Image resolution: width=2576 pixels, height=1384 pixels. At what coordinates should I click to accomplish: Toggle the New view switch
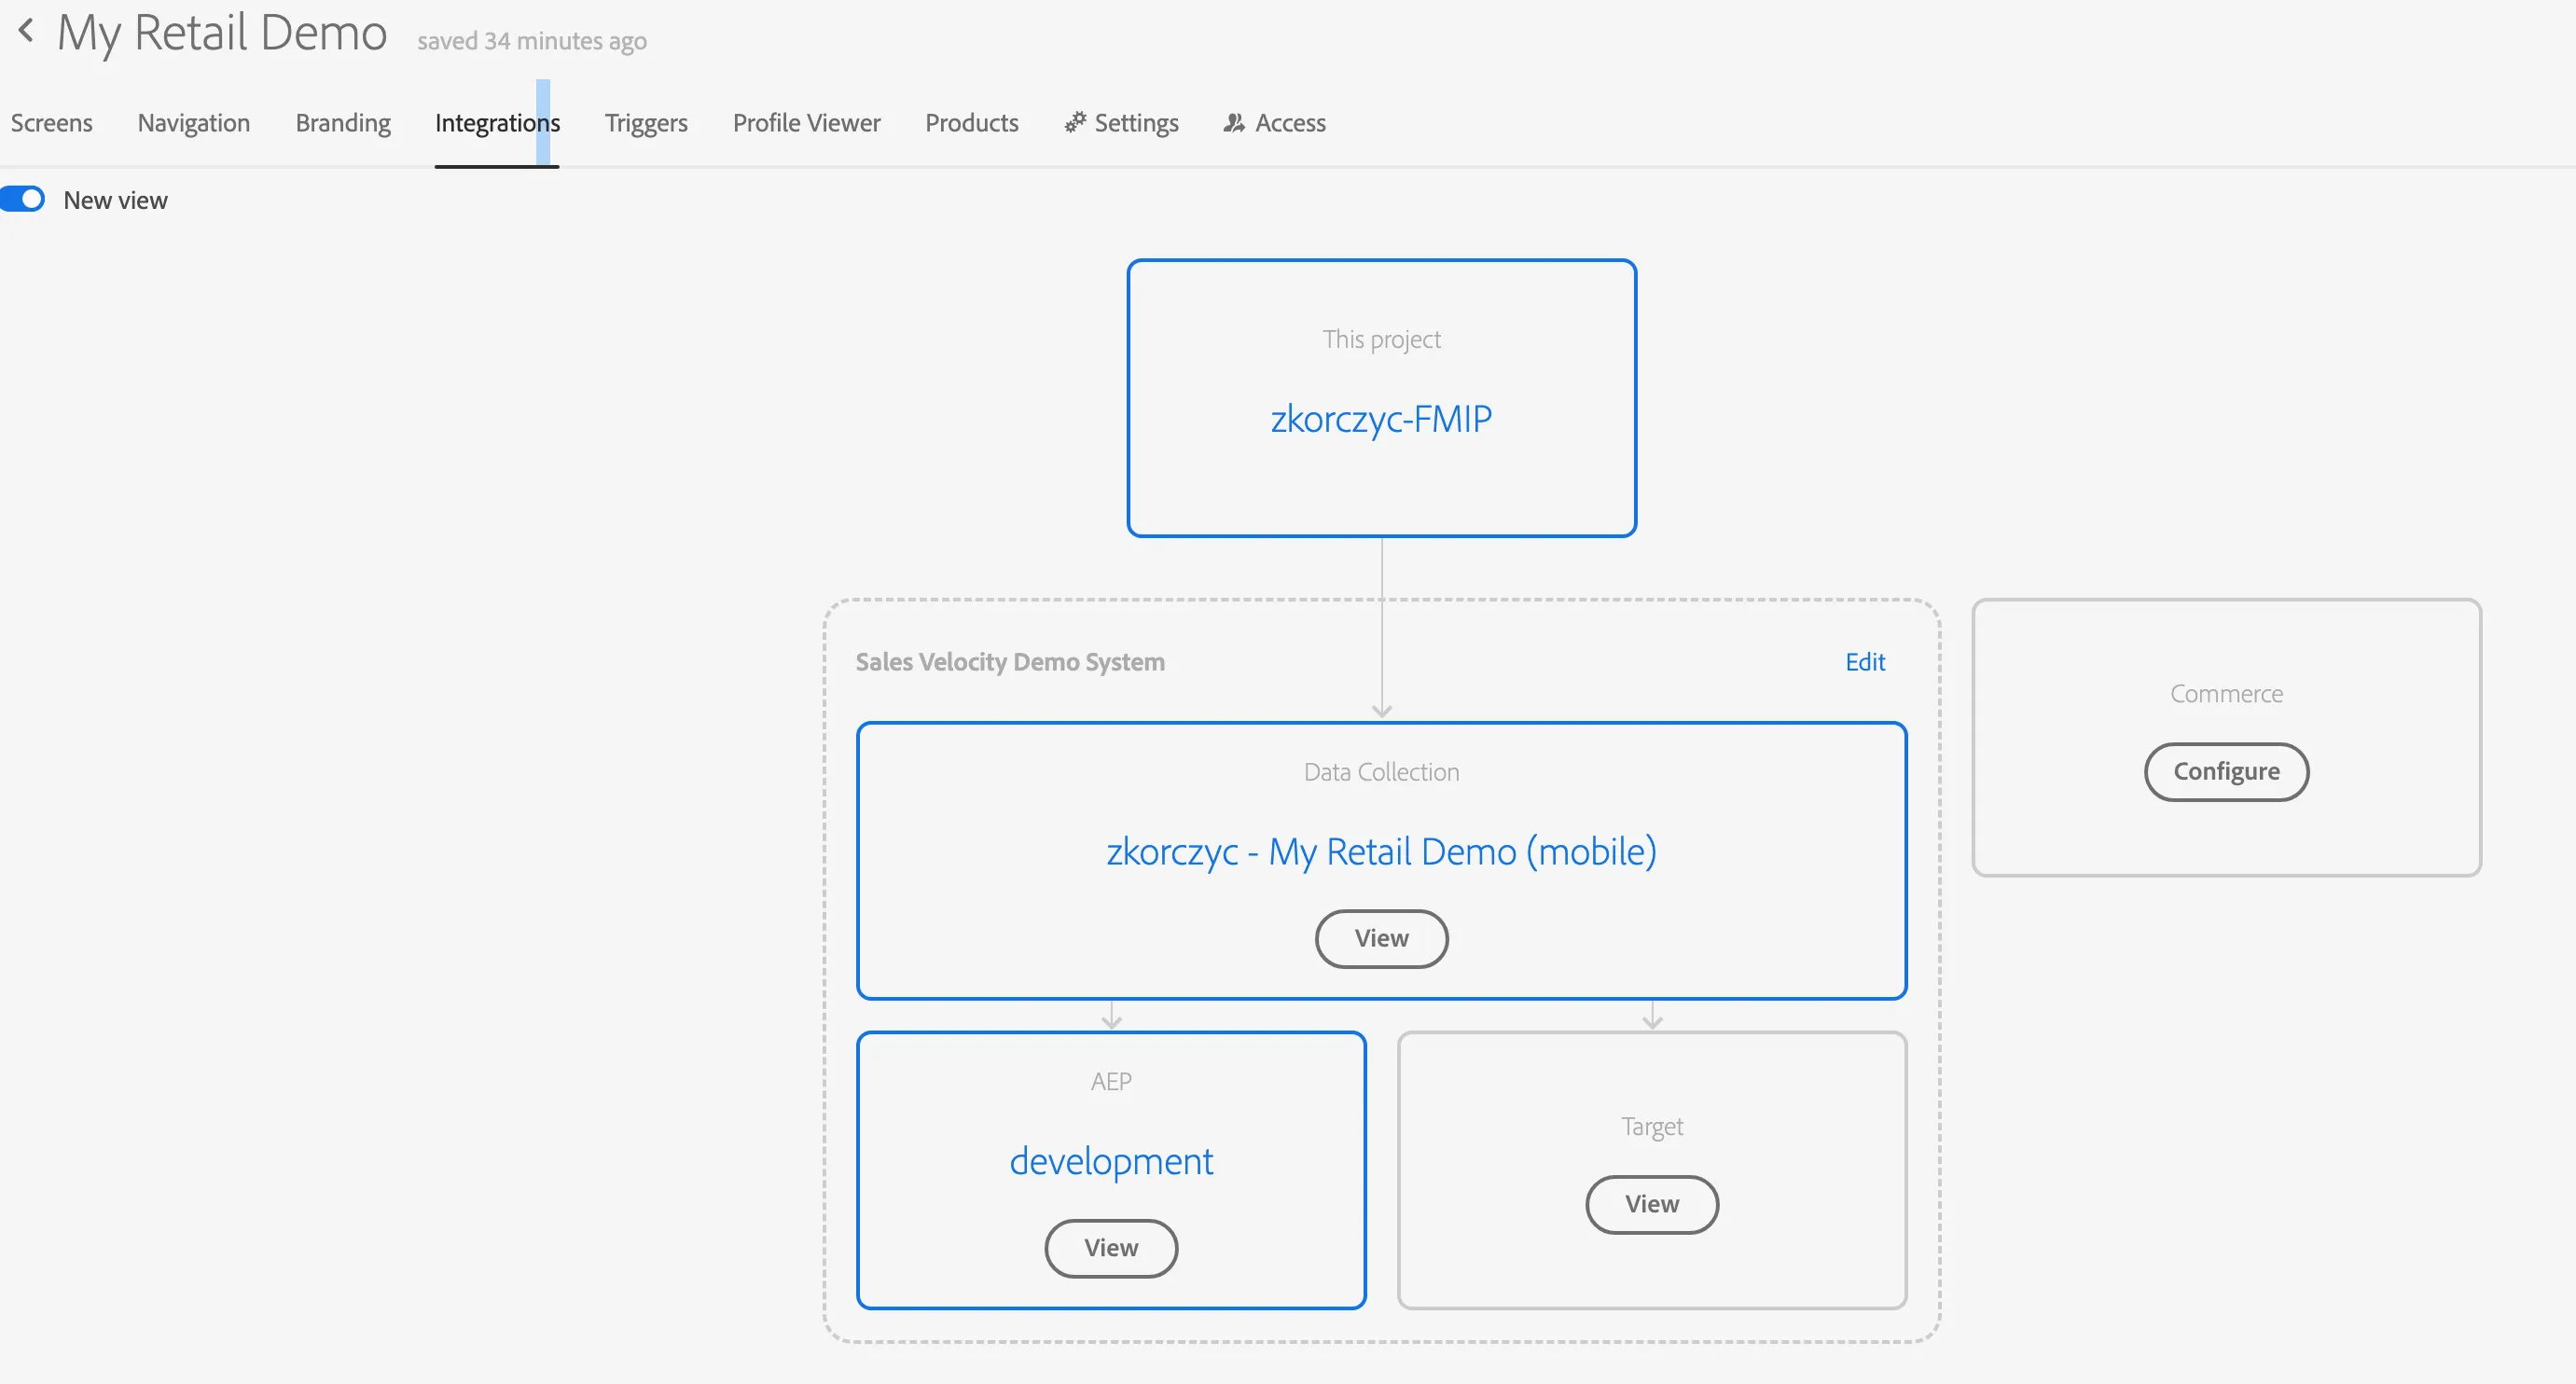coord(23,199)
